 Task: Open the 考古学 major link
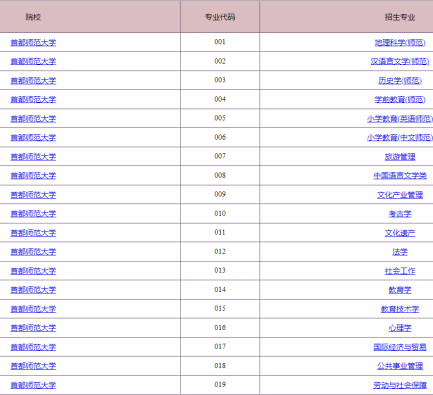pos(400,214)
